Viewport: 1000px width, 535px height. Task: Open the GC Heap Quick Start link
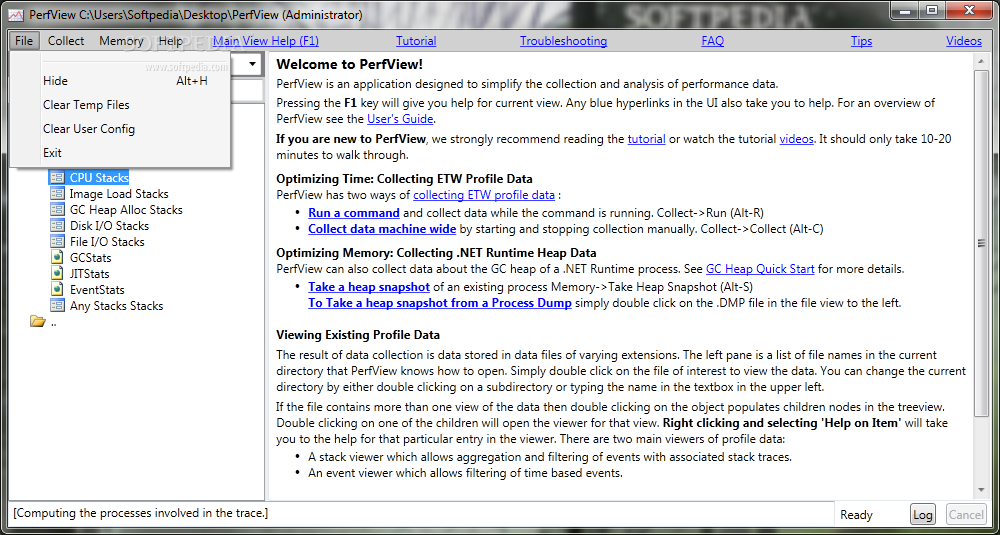tap(760, 268)
